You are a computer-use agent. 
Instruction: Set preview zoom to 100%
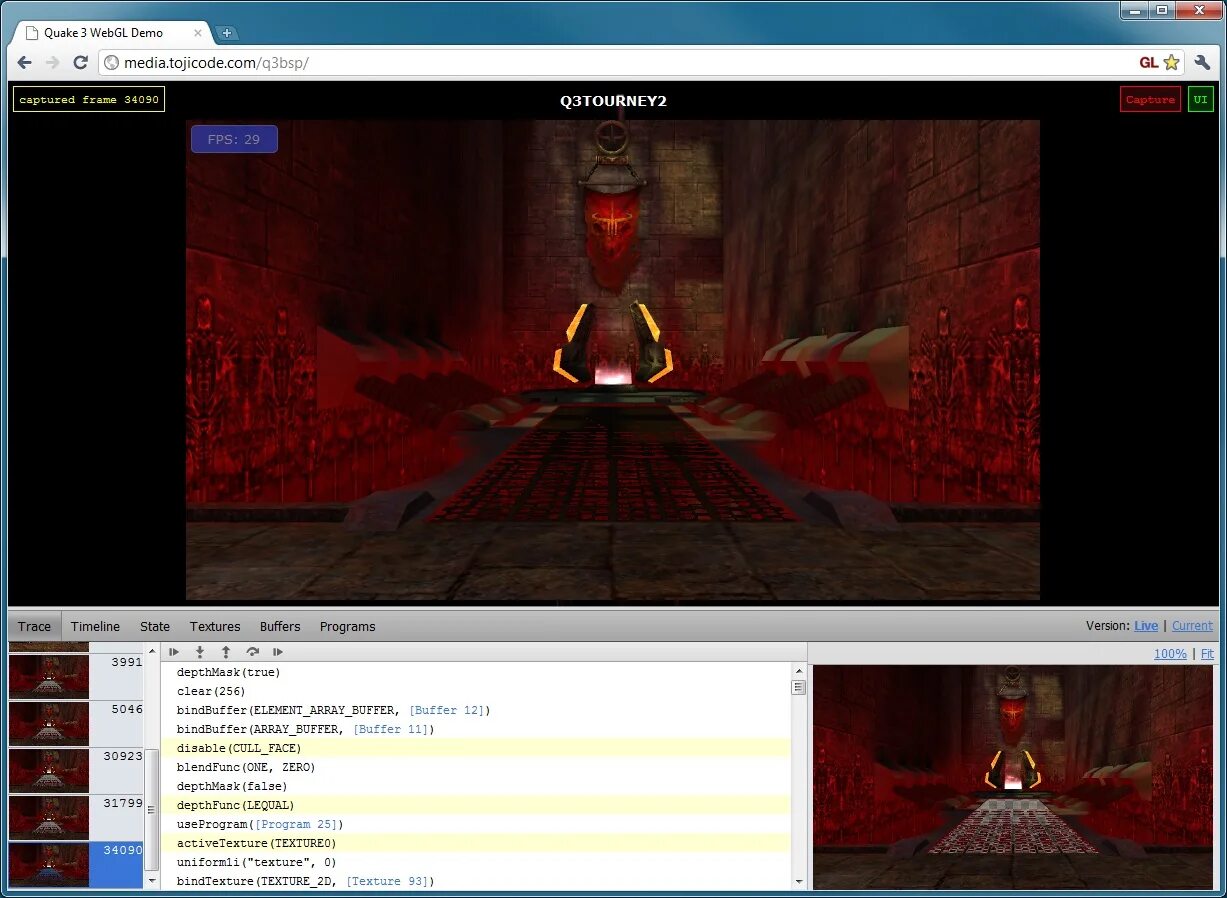click(x=1170, y=653)
